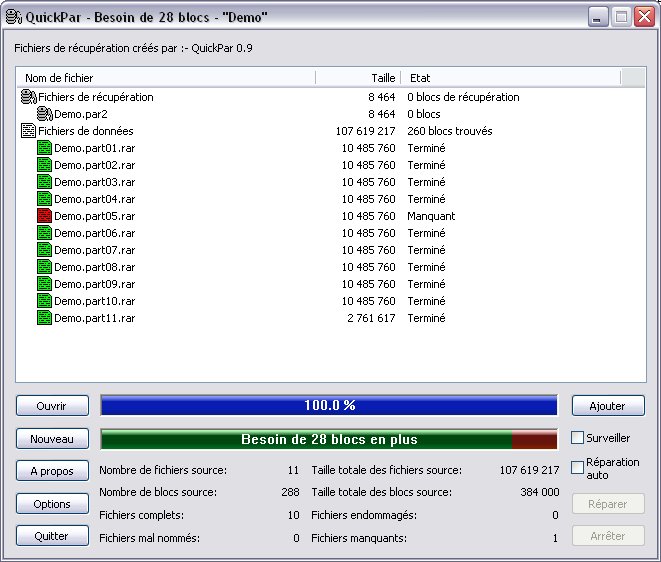Select the Demo.part04.rar file name
The image size is (661, 562).
94,199
